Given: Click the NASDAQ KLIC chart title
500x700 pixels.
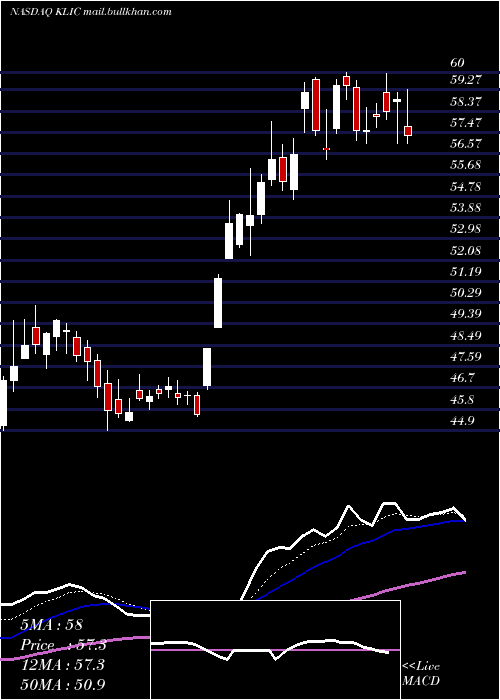Looking at the screenshot, I should click(91, 12).
